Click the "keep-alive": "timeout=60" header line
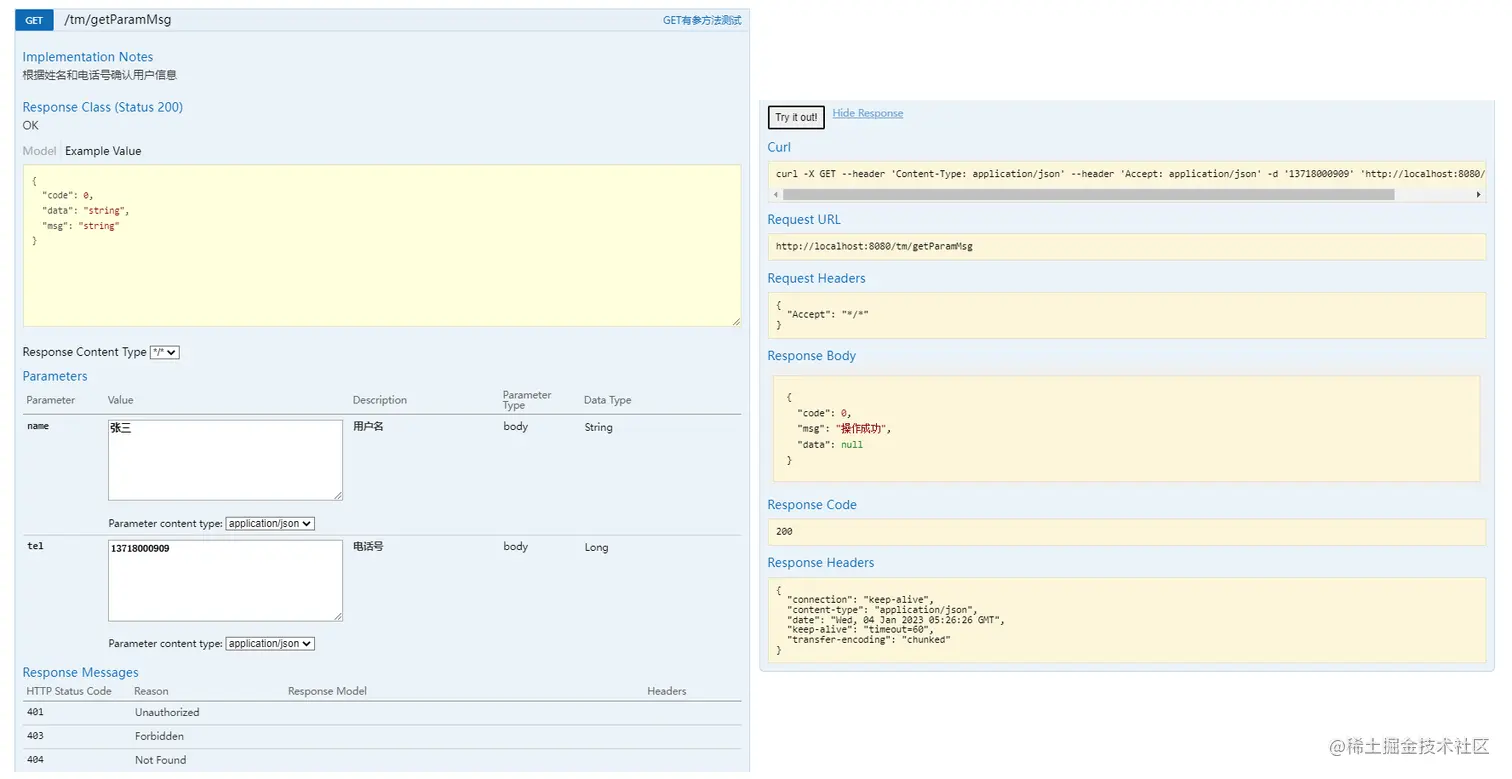 click(860, 630)
